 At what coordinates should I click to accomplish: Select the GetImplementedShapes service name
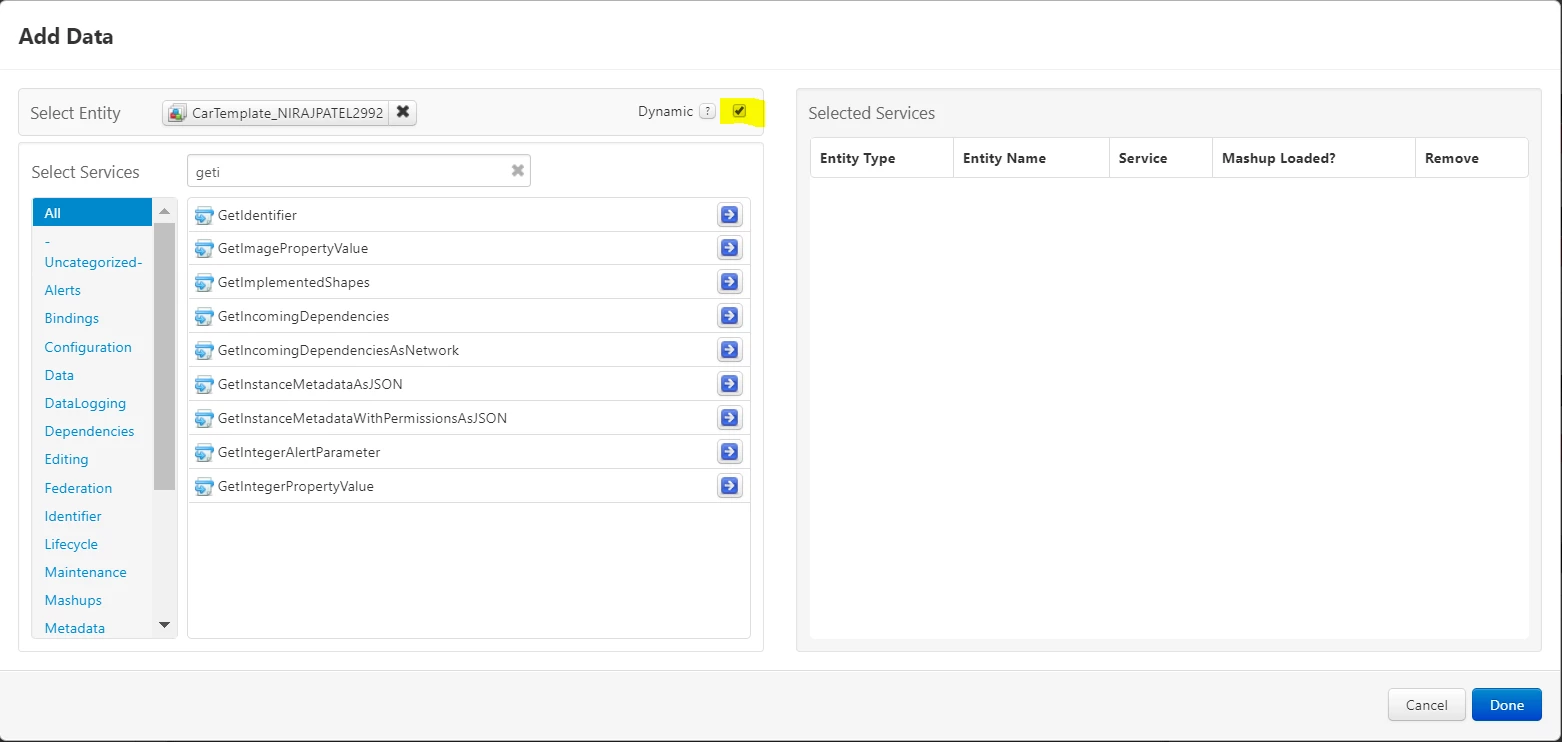(x=294, y=282)
